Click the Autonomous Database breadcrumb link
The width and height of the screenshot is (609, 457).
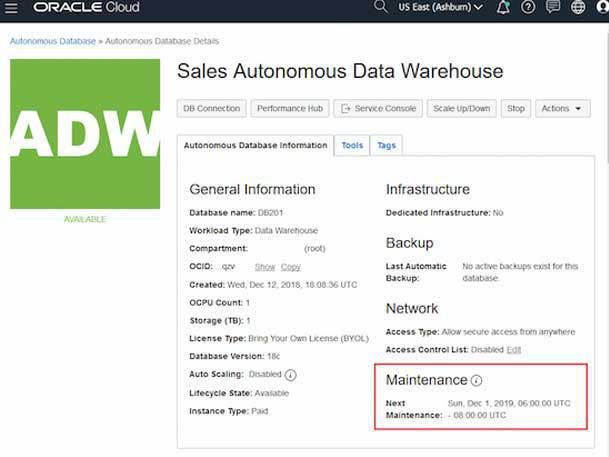point(52,41)
